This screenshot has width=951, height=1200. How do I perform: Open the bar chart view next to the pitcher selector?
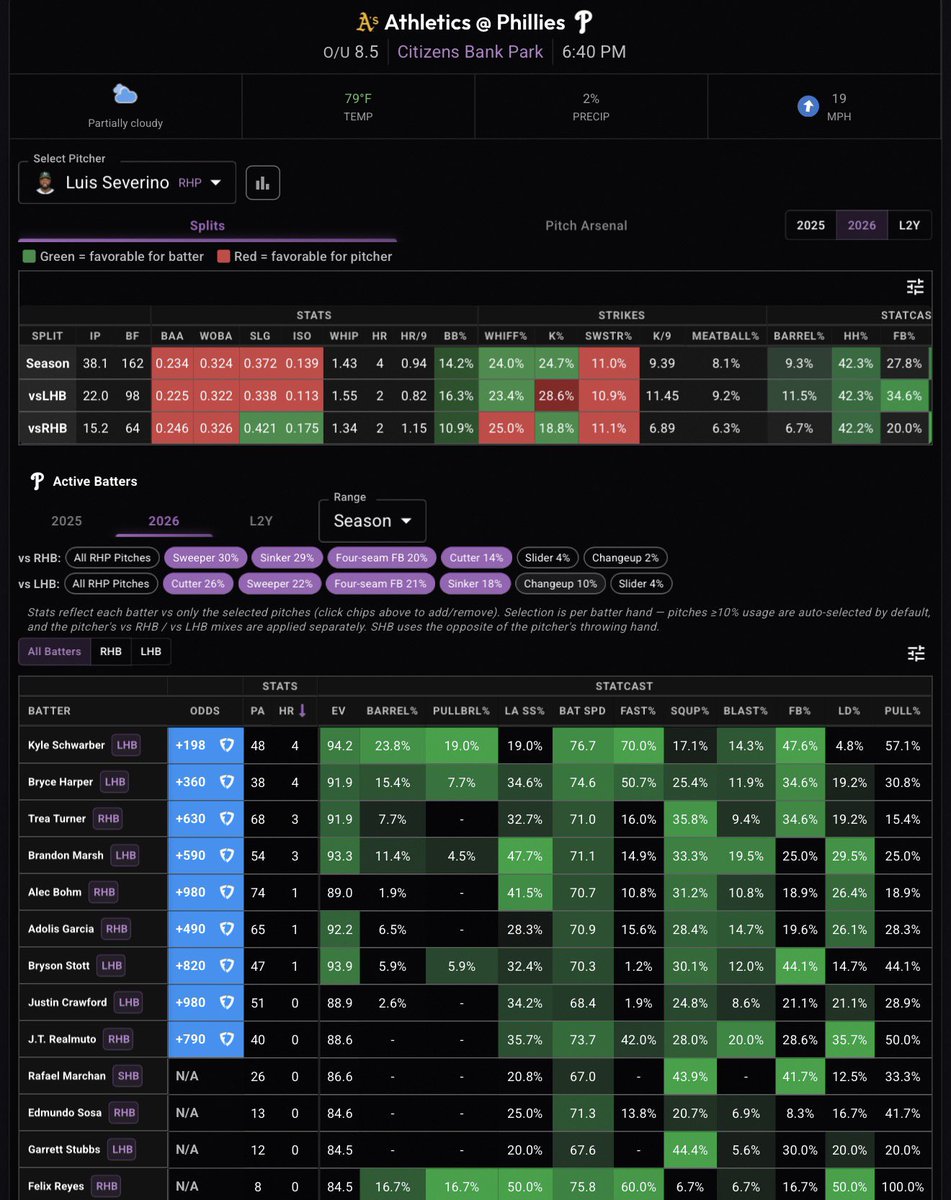pyautogui.click(x=263, y=183)
